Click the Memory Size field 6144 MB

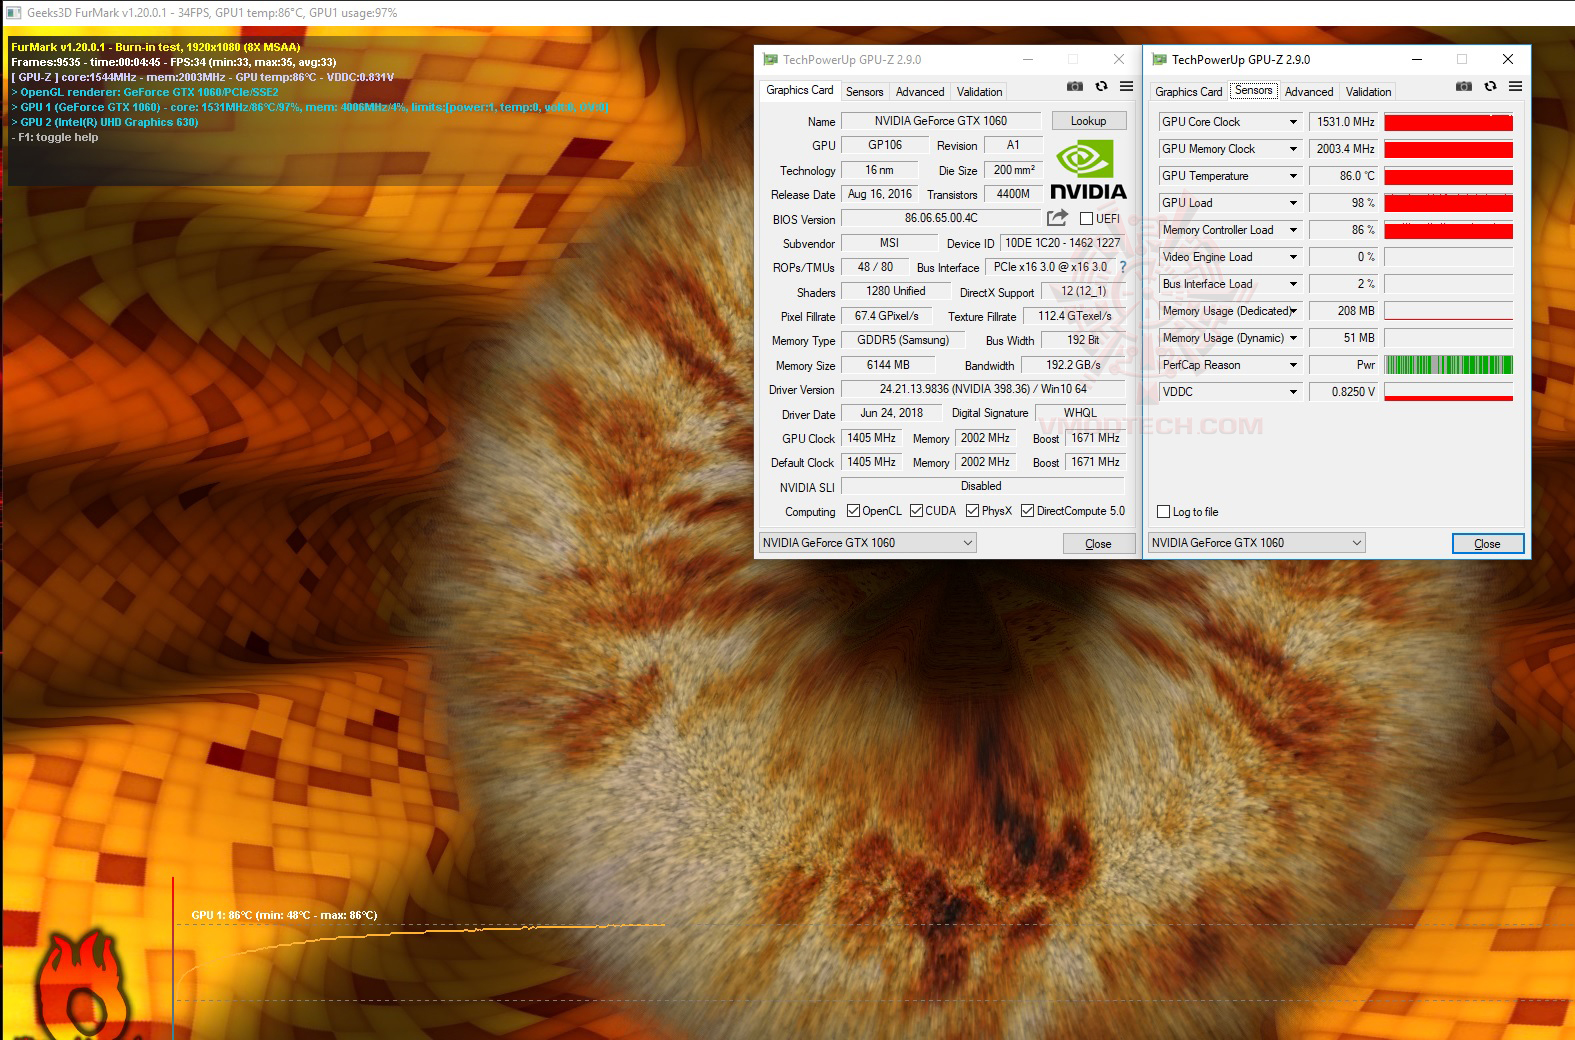pos(888,365)
